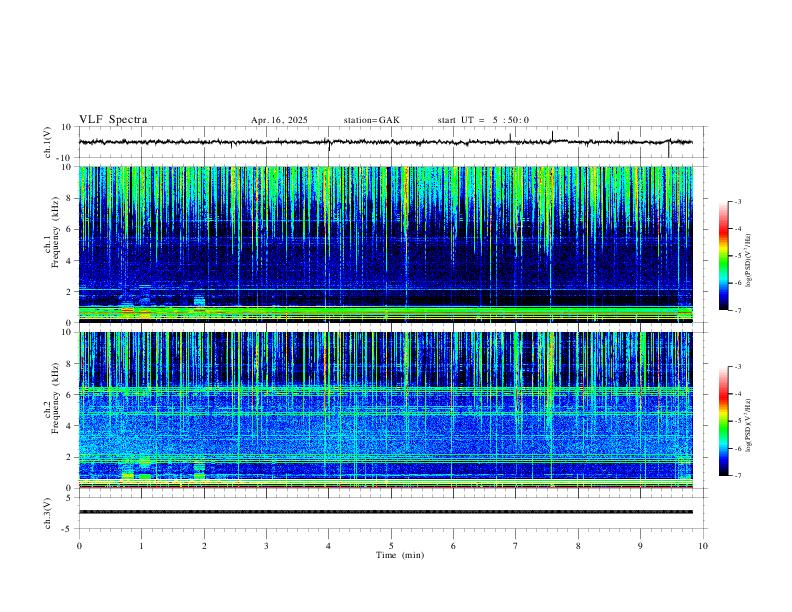Click the ch.1 waveform trace plot
Screen dimensions: 792x612
[386, 142]
